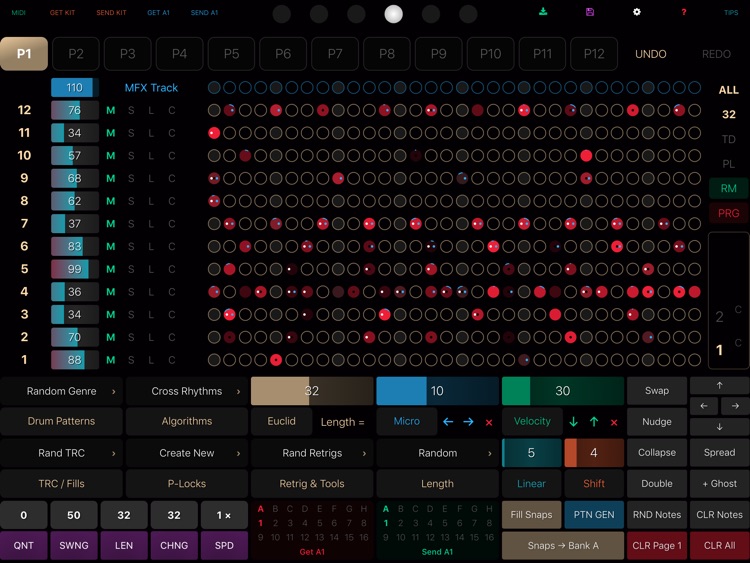Toggle solo S on track 4
750x563 pixels.
[x=131, y=292]
